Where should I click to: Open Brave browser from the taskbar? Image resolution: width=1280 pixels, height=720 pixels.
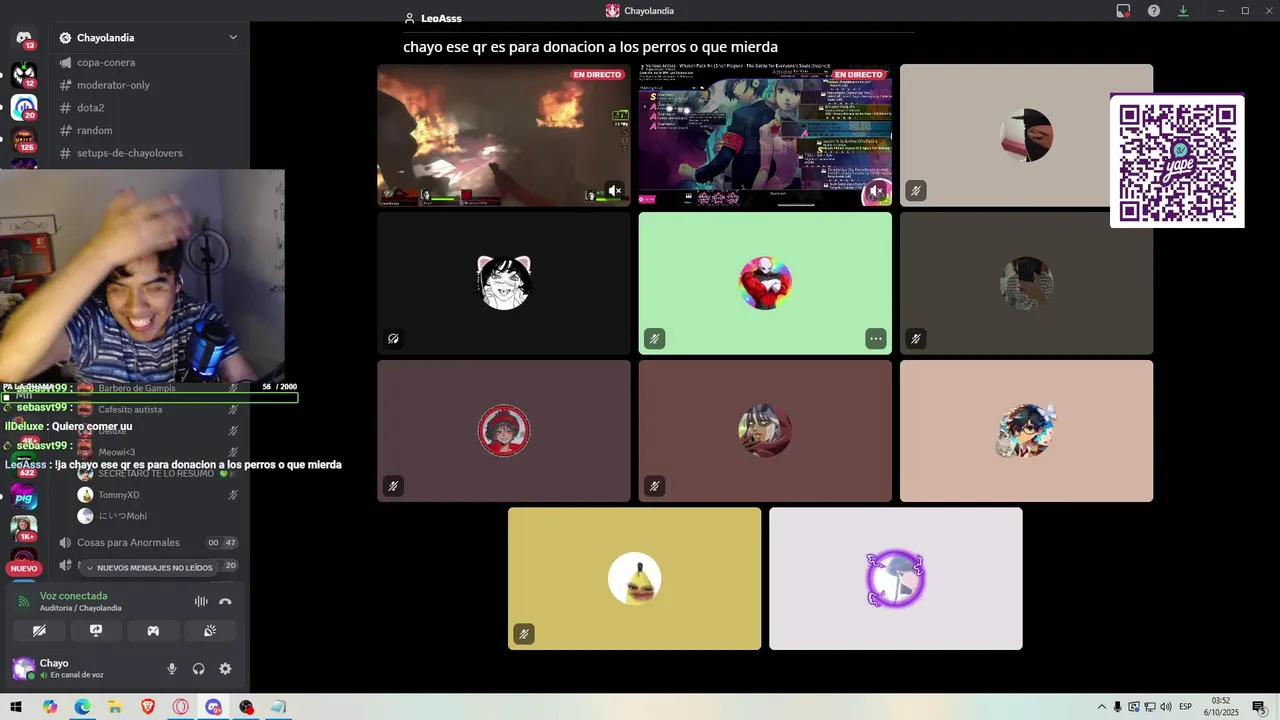(x=148, y=707)
